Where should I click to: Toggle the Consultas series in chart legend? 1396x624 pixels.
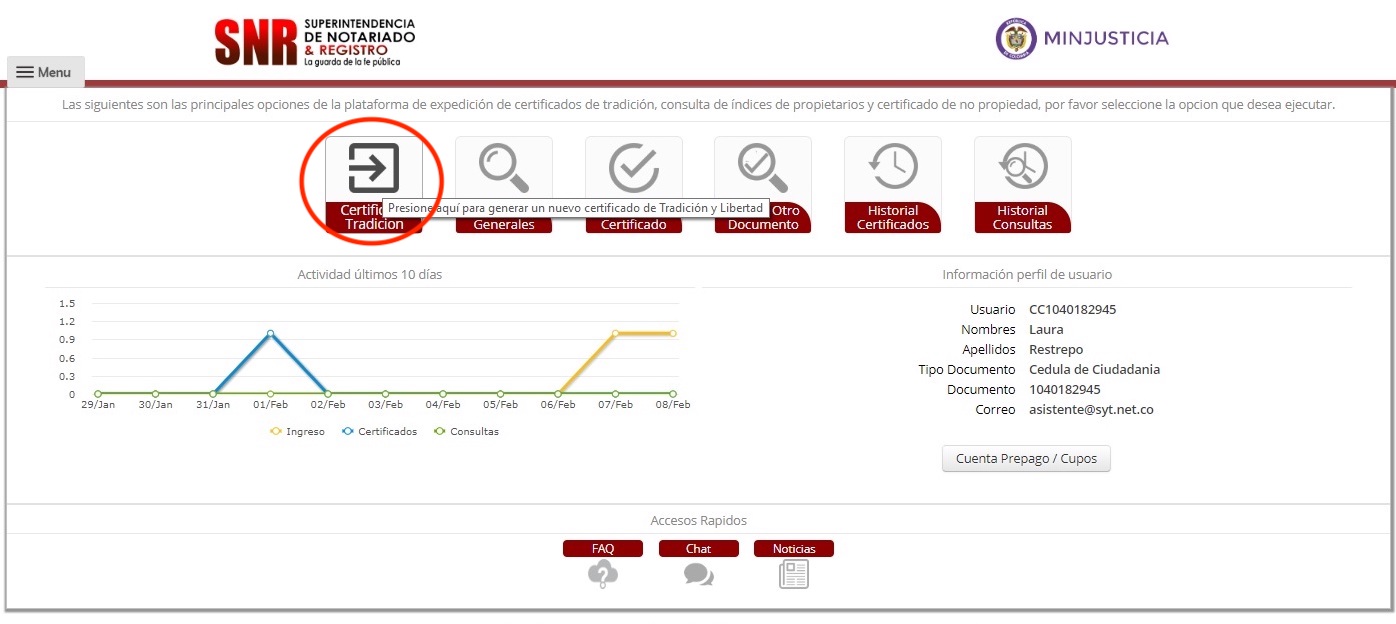pos(466,431)
